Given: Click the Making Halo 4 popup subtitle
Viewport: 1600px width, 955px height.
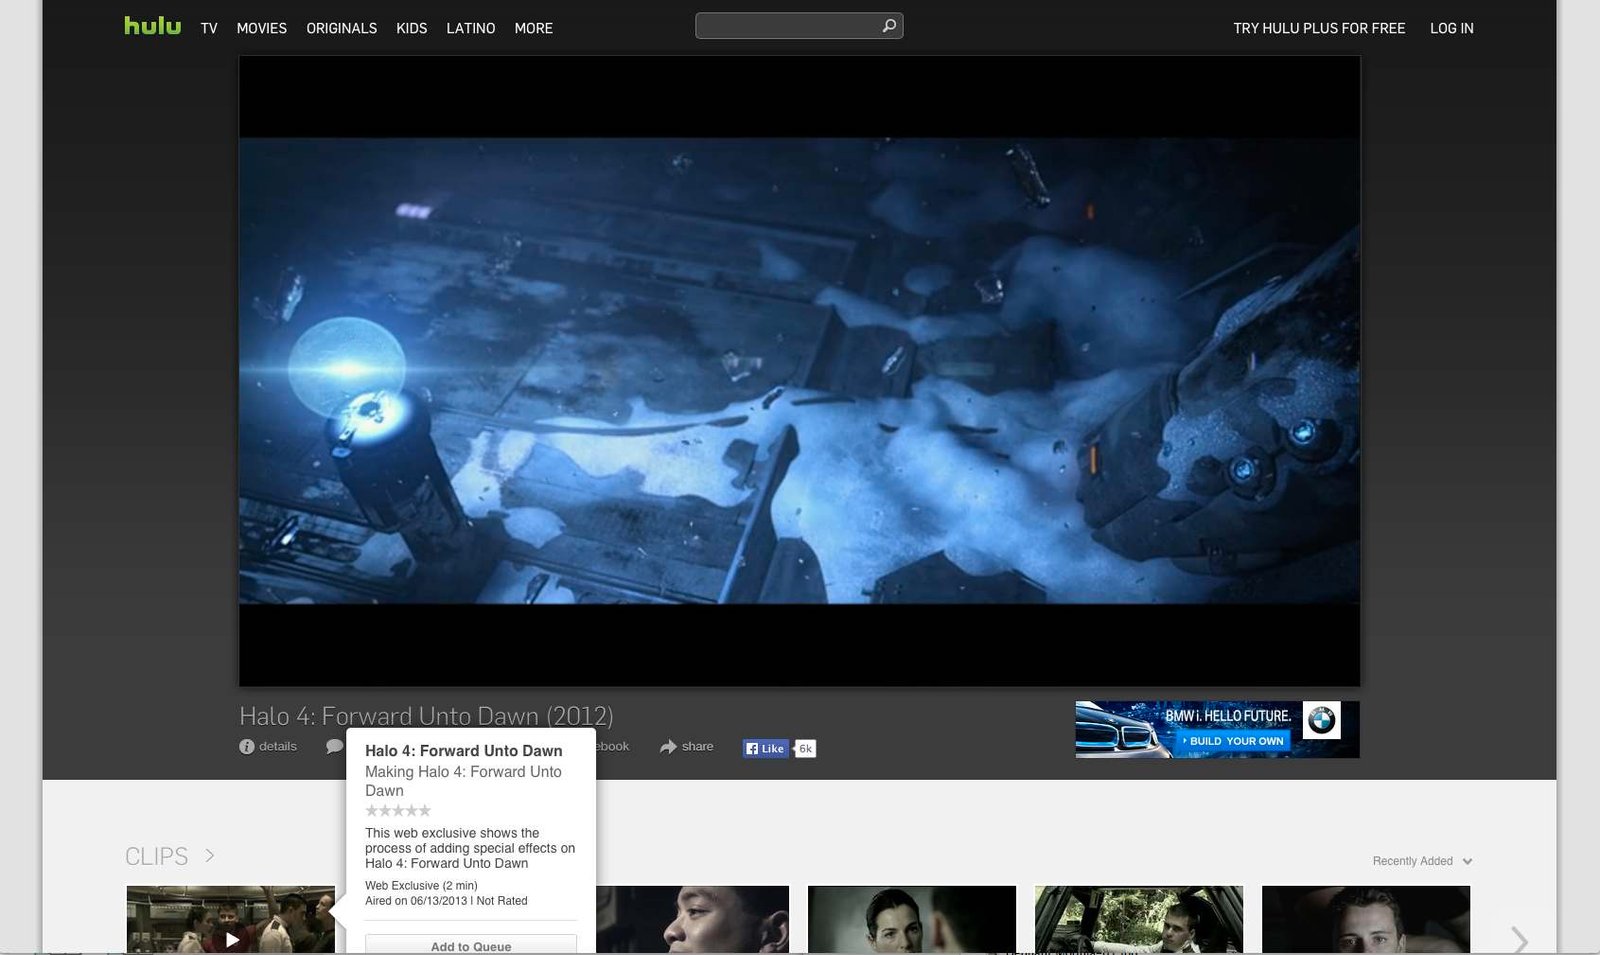Looking at the screenshot, I should coord(463,781).
